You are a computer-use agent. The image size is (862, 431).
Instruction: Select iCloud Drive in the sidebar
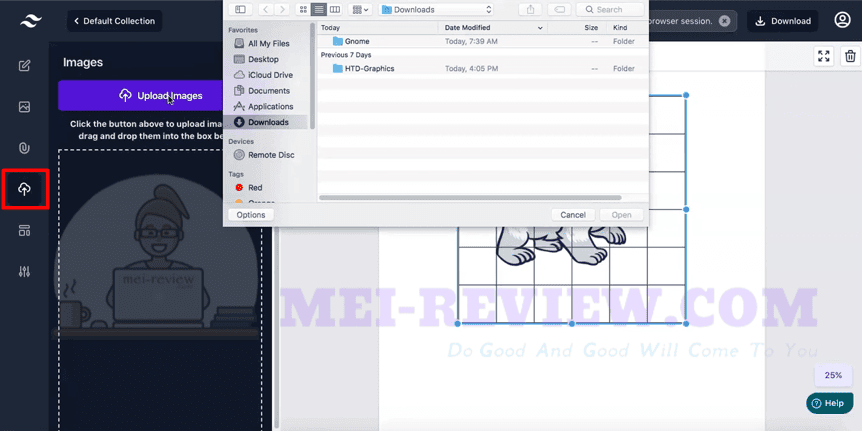point(270,75)
